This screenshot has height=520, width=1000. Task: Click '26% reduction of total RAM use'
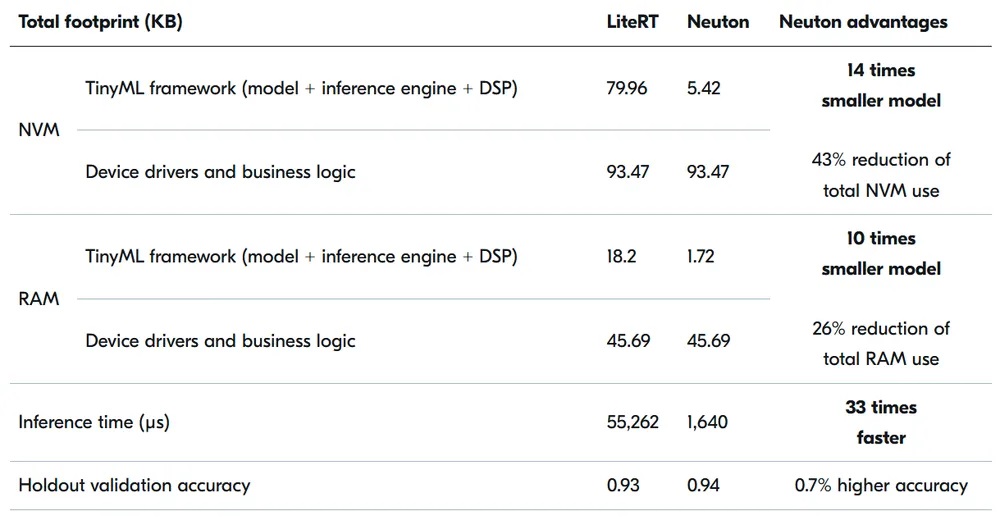click(881, 343)
